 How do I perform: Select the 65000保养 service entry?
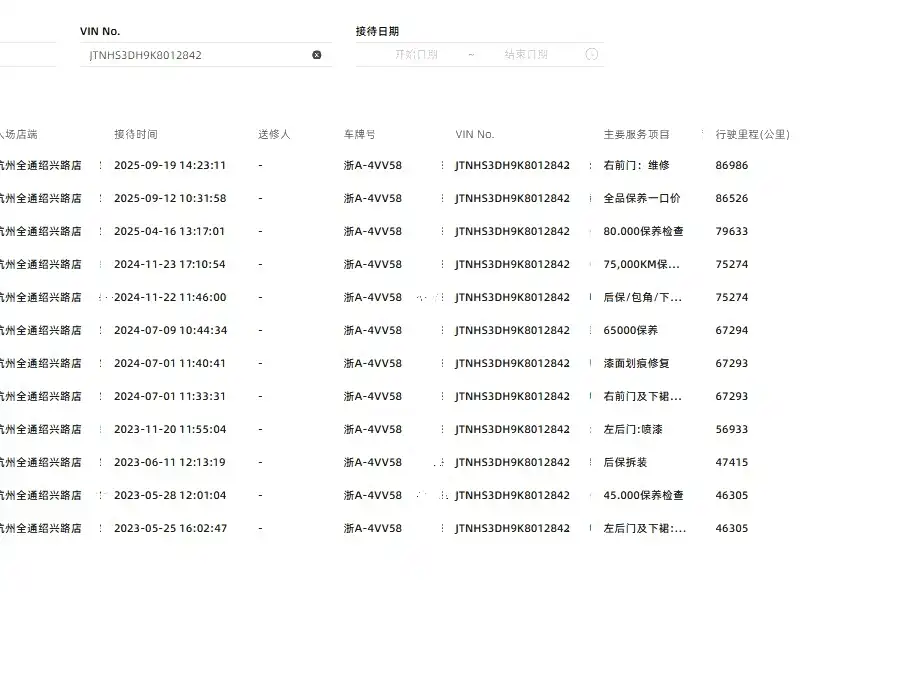[630, 330]
